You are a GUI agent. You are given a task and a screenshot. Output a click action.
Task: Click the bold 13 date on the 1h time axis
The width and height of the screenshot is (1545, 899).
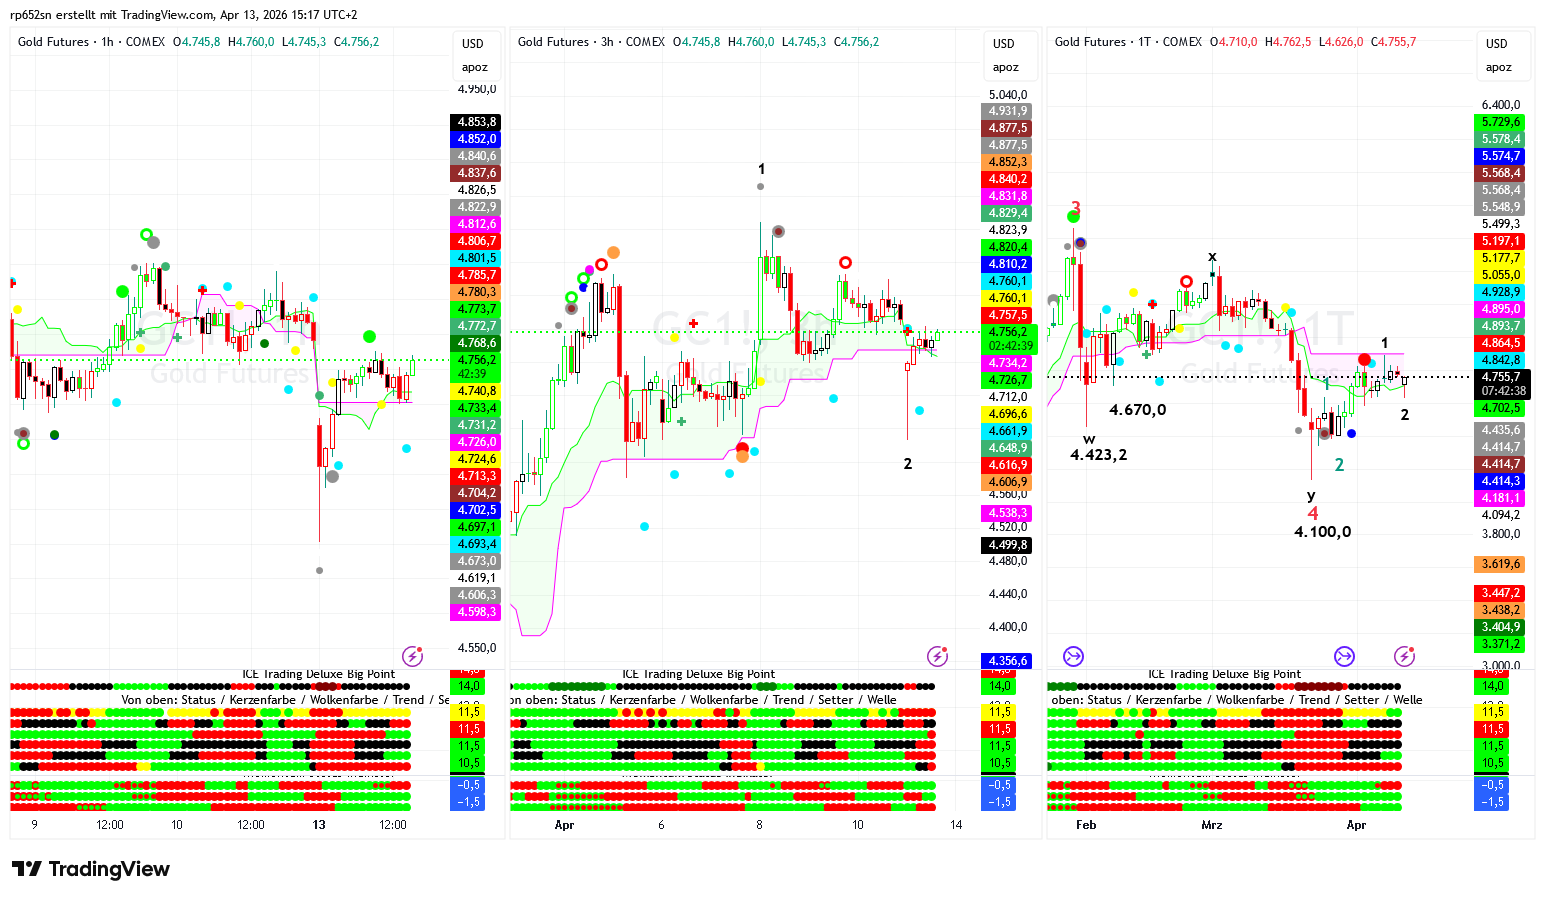(x=319, y=825)
